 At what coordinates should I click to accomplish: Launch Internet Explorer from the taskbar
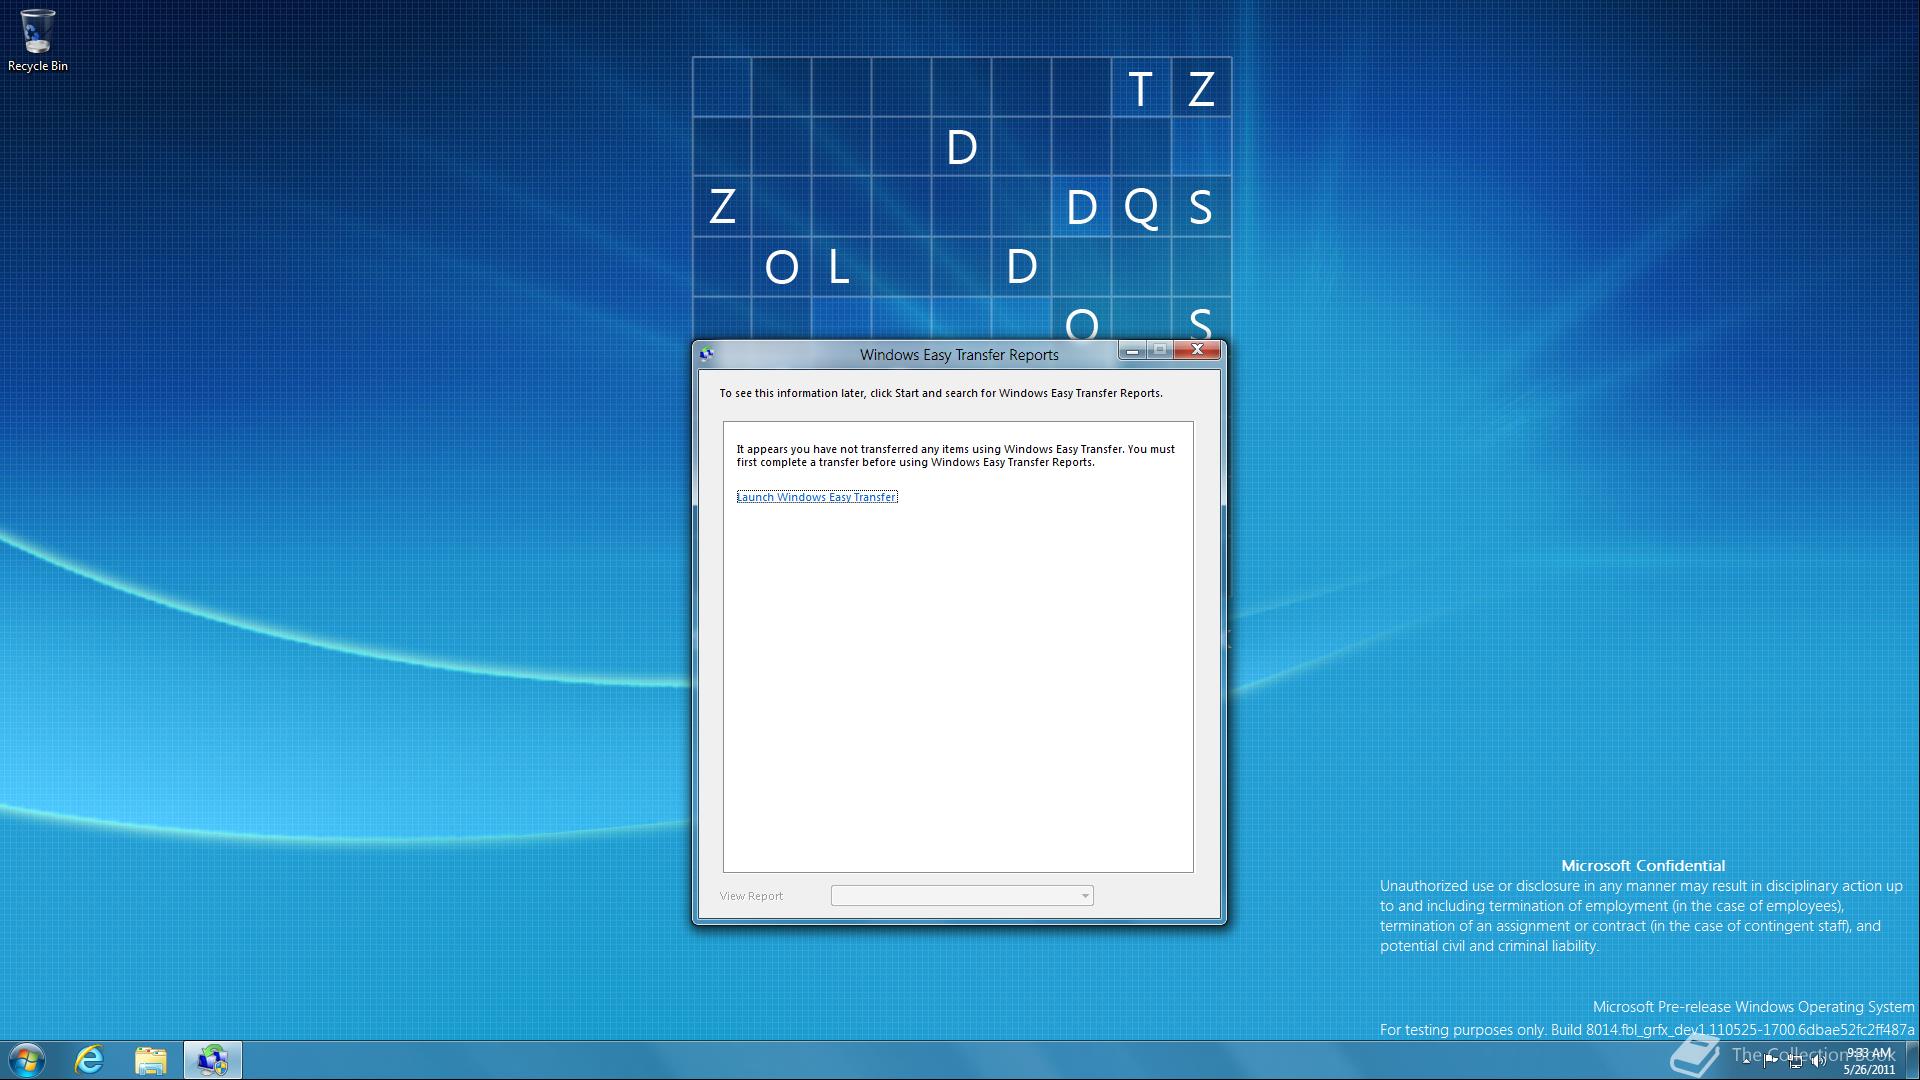coord(90,1060)
